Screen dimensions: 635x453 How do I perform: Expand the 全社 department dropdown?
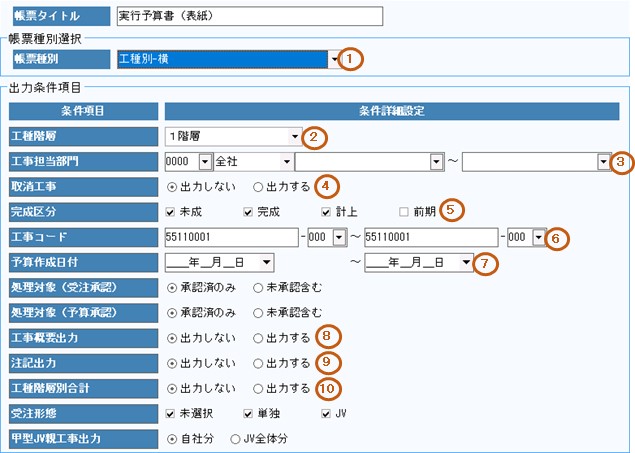pyautogui.click(x=286, y=161)
